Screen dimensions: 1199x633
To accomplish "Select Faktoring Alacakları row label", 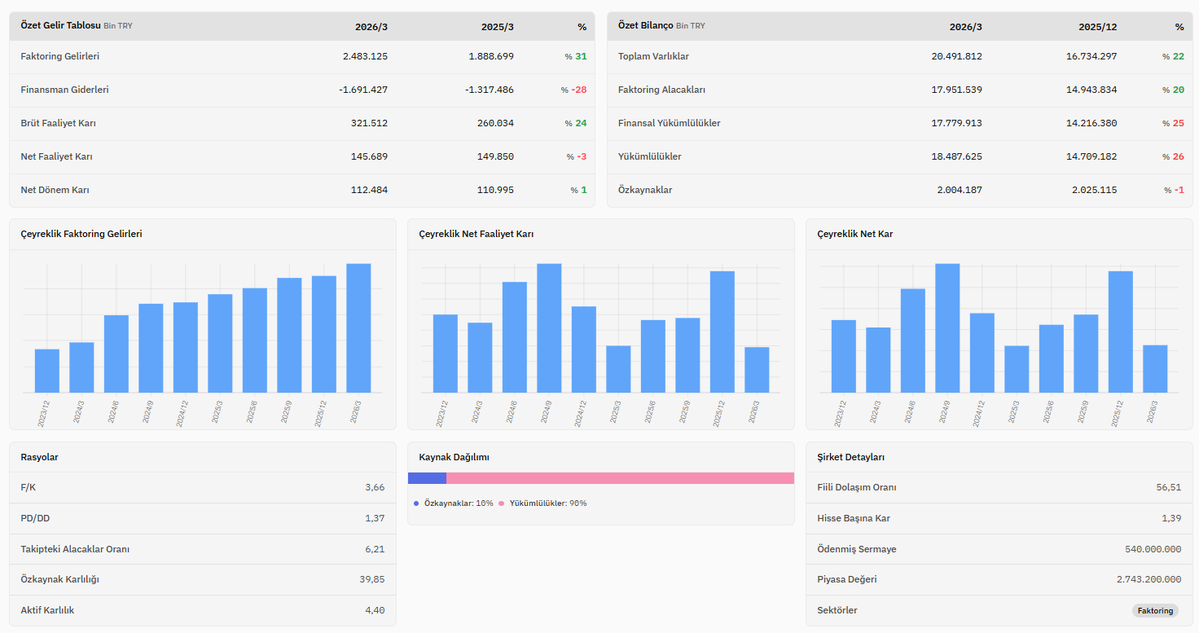I will click(x=661, y=89).
